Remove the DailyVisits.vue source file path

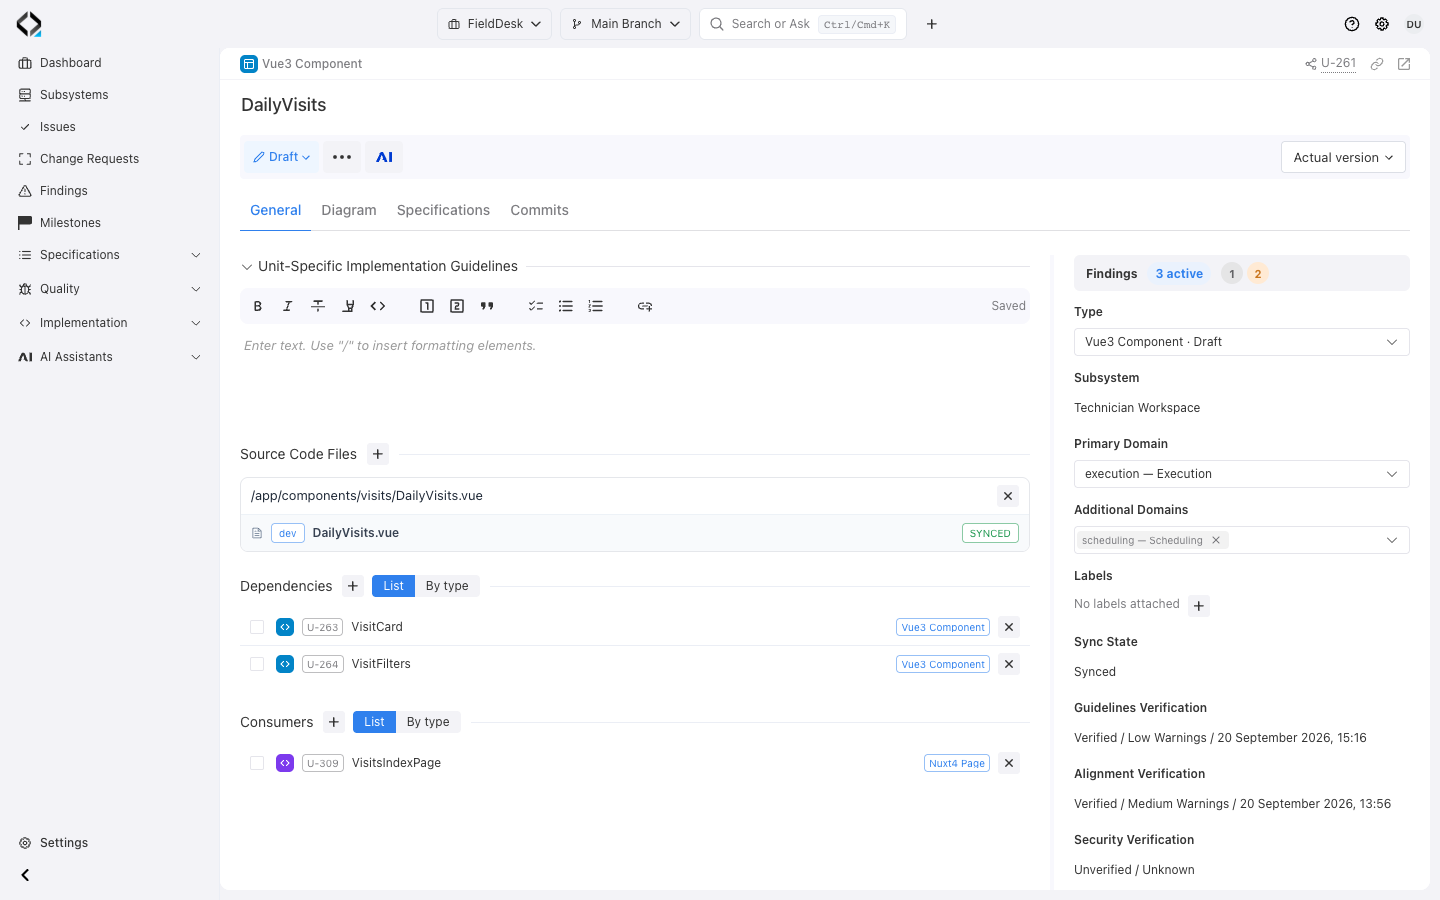click(x=1008, y=496)
